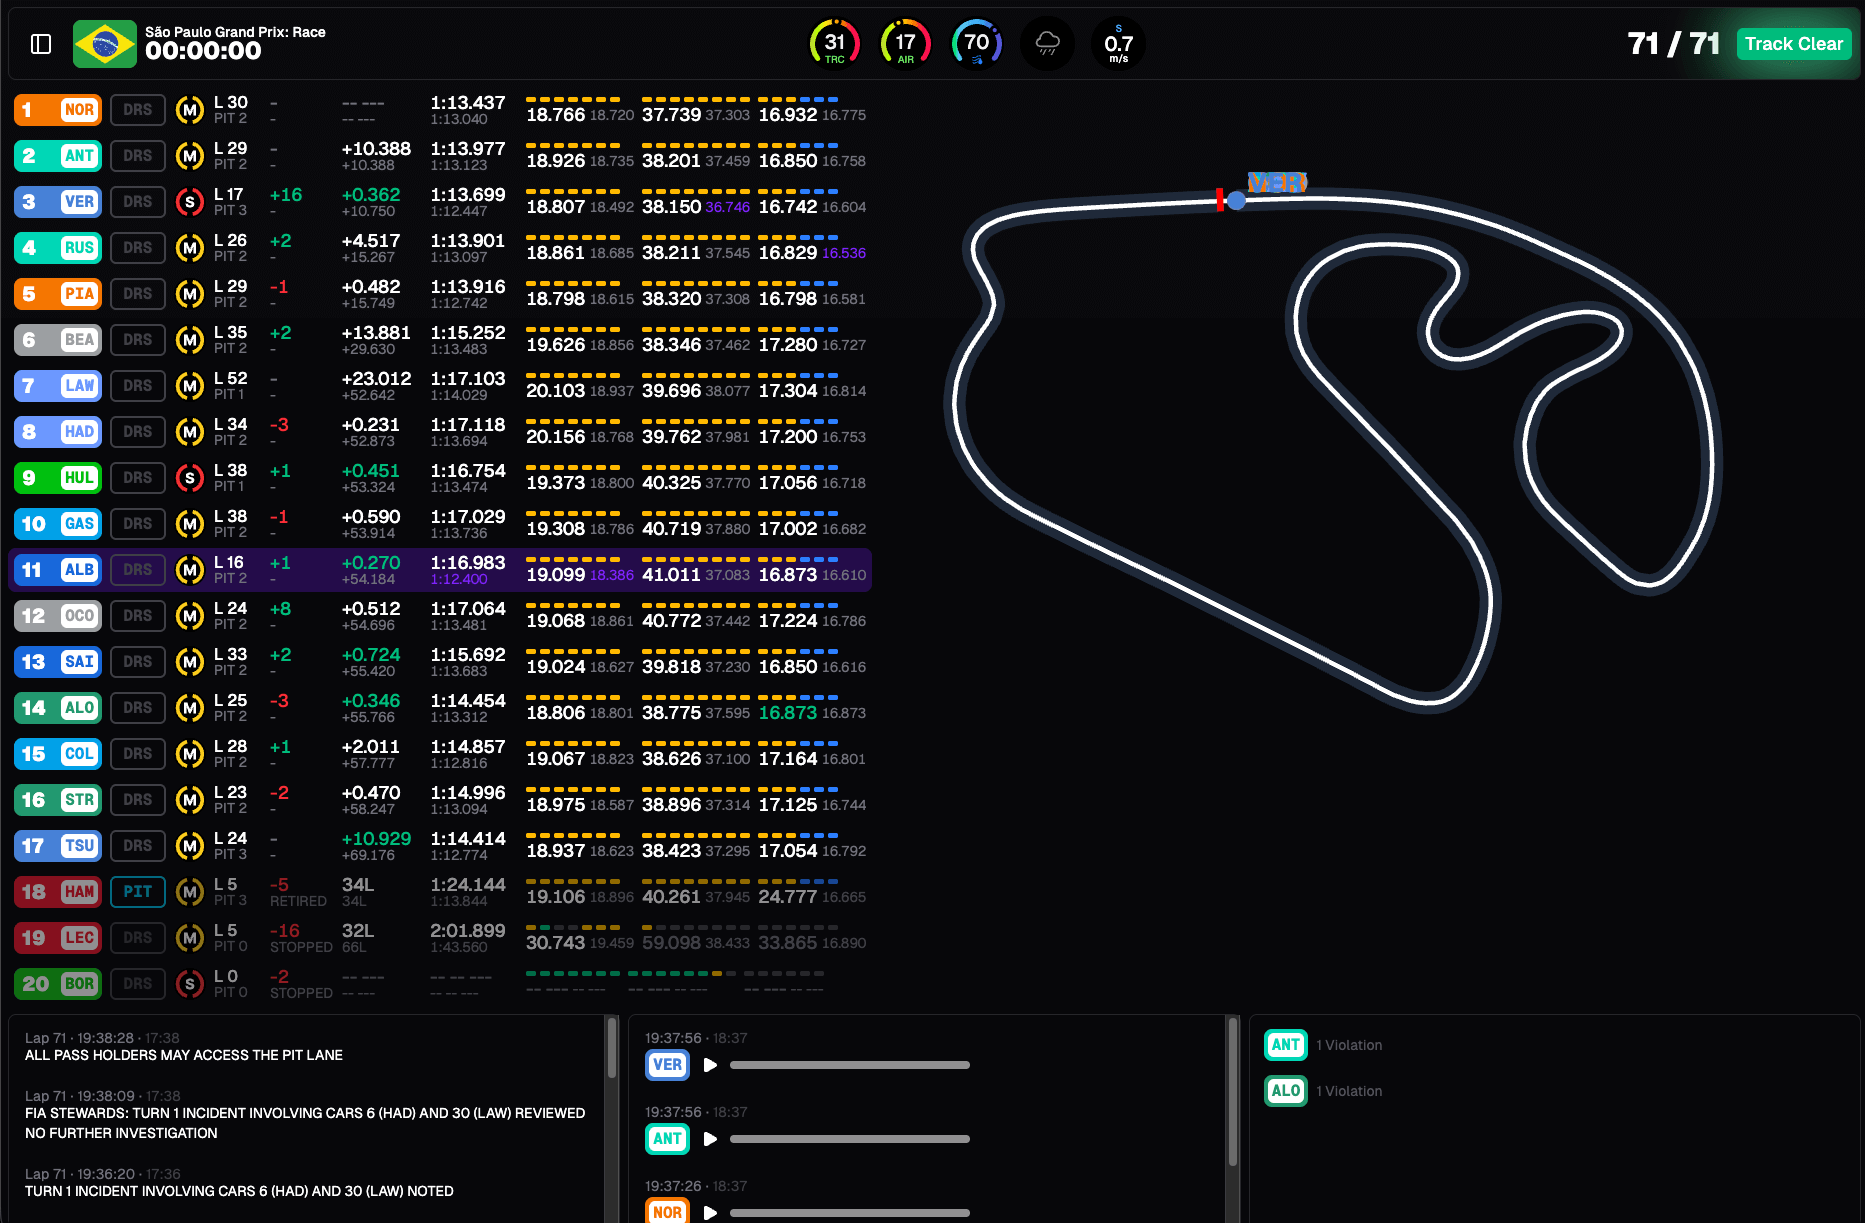Select the ANT violation entry

coord(1323,1045)
